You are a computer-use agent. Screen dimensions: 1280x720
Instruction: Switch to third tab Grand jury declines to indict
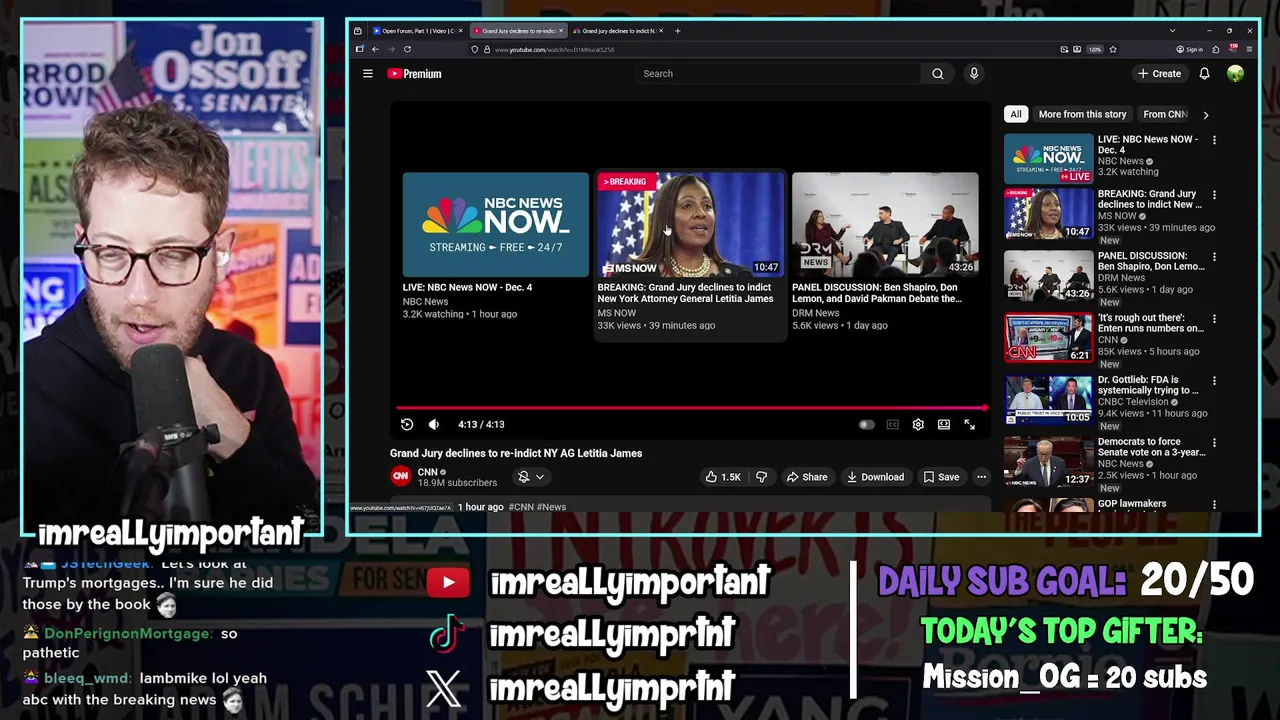pos(618,31)
